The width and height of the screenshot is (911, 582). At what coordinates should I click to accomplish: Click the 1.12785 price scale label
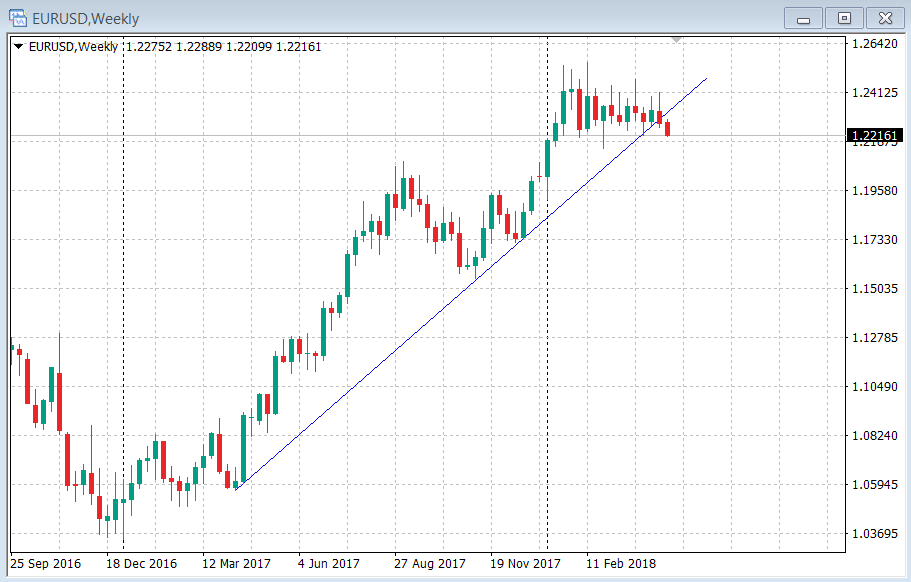click(874, 337)
